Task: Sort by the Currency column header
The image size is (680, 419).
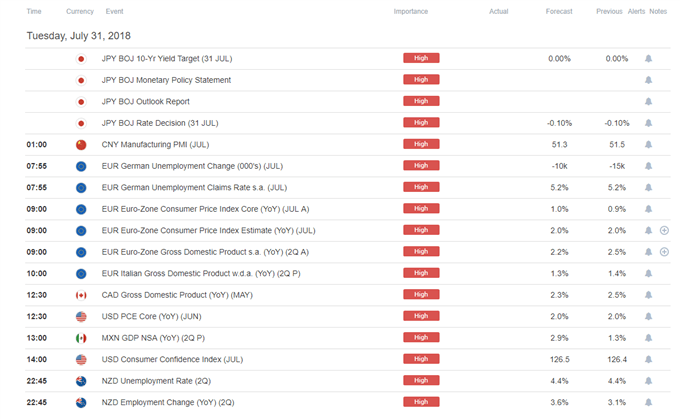Action: (80, 11)
